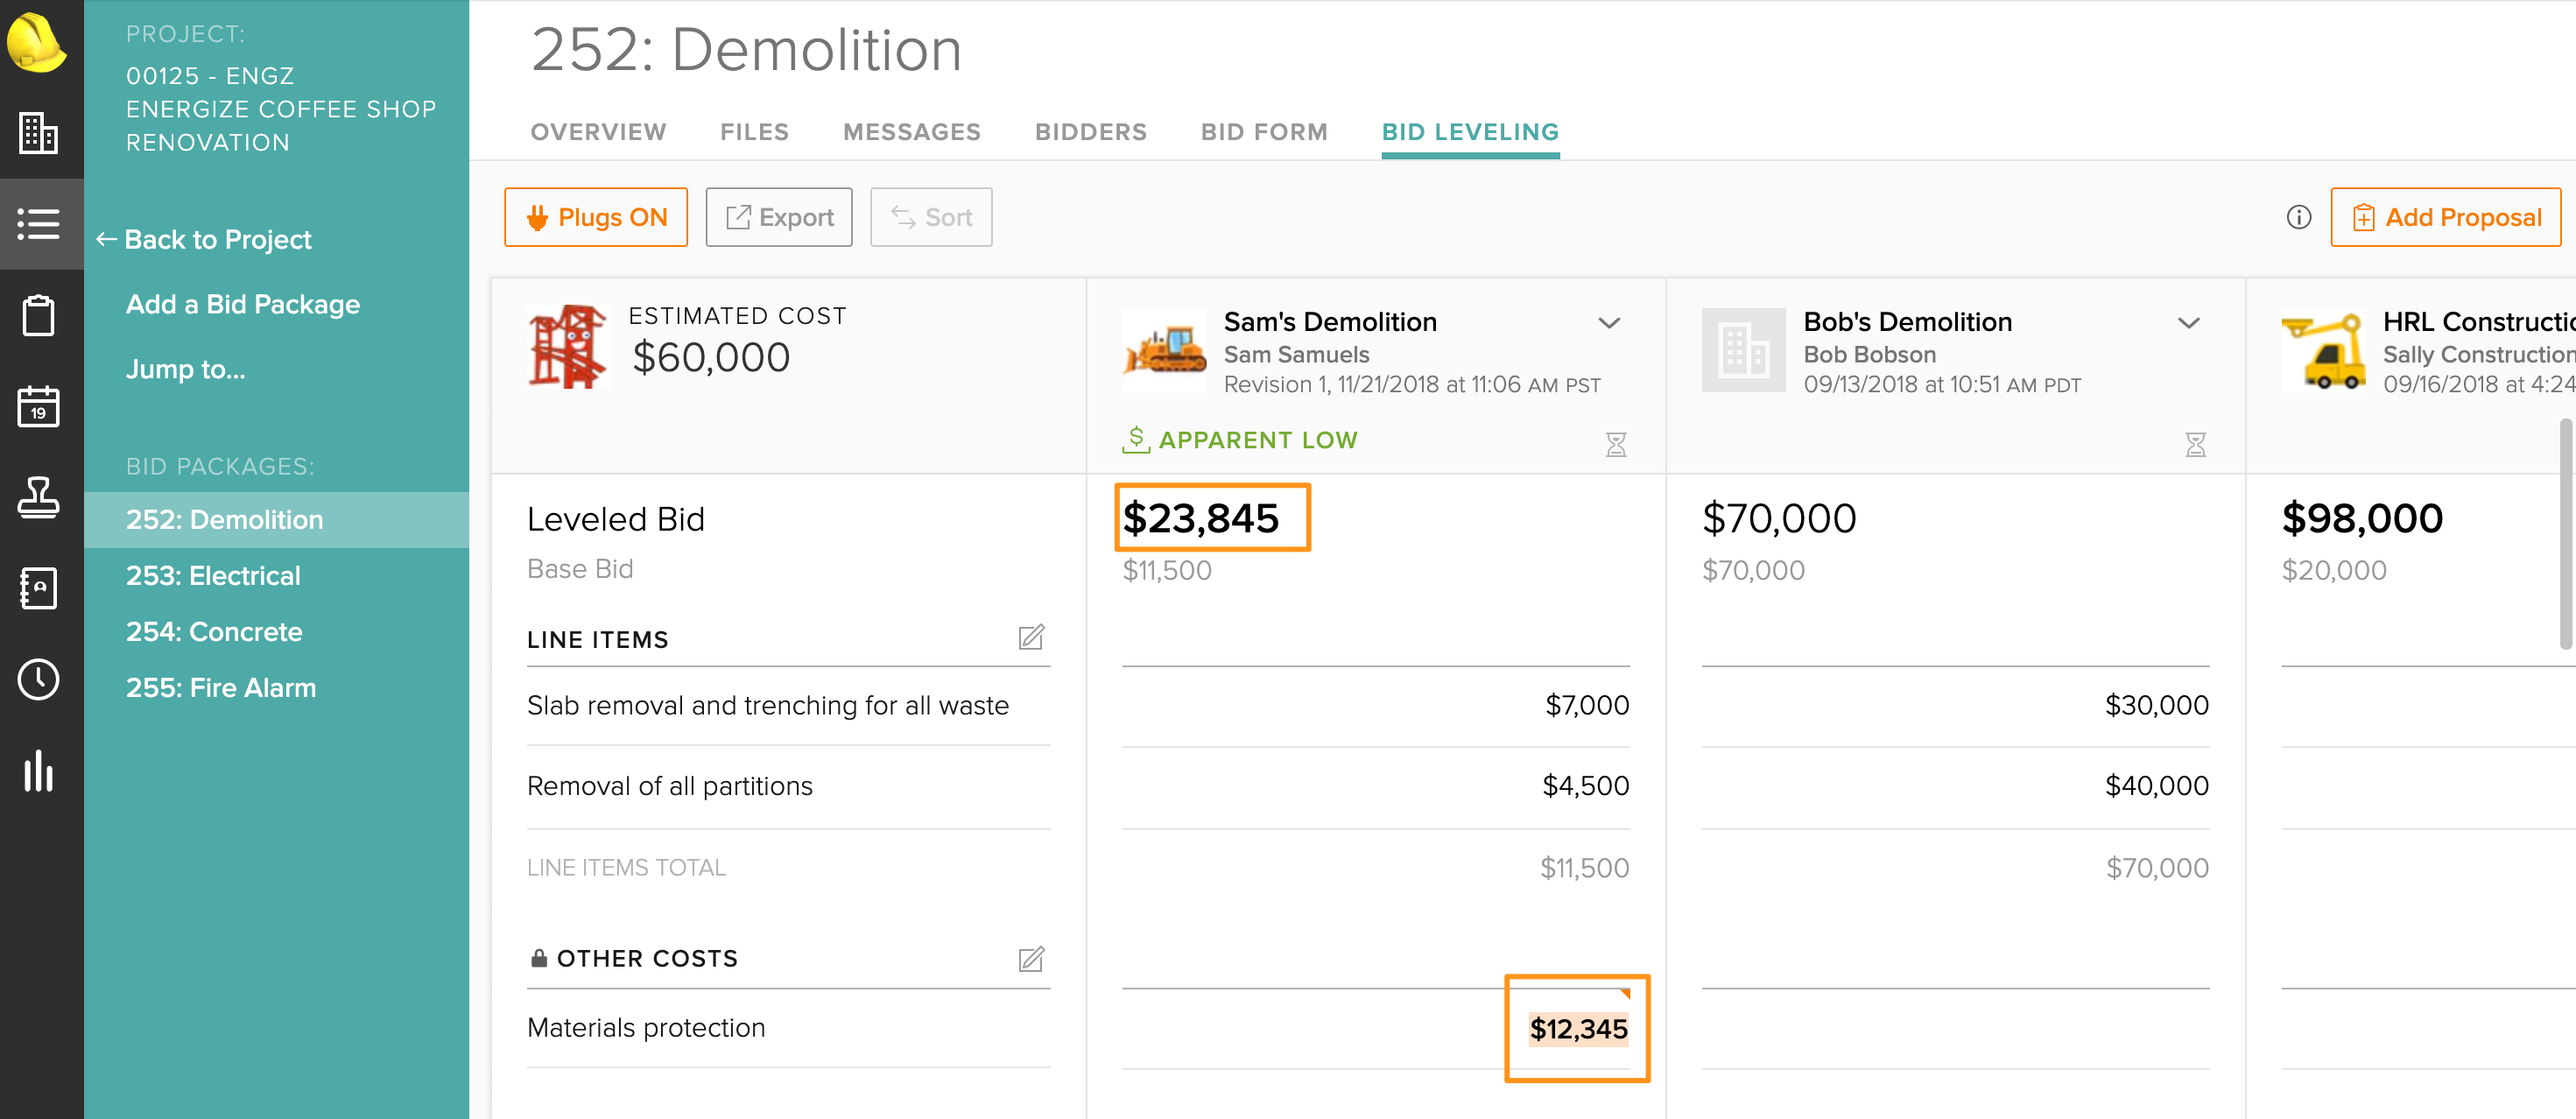
Task: Expand Bob's Demolition chevron menu
Action: click(2188, 323)
